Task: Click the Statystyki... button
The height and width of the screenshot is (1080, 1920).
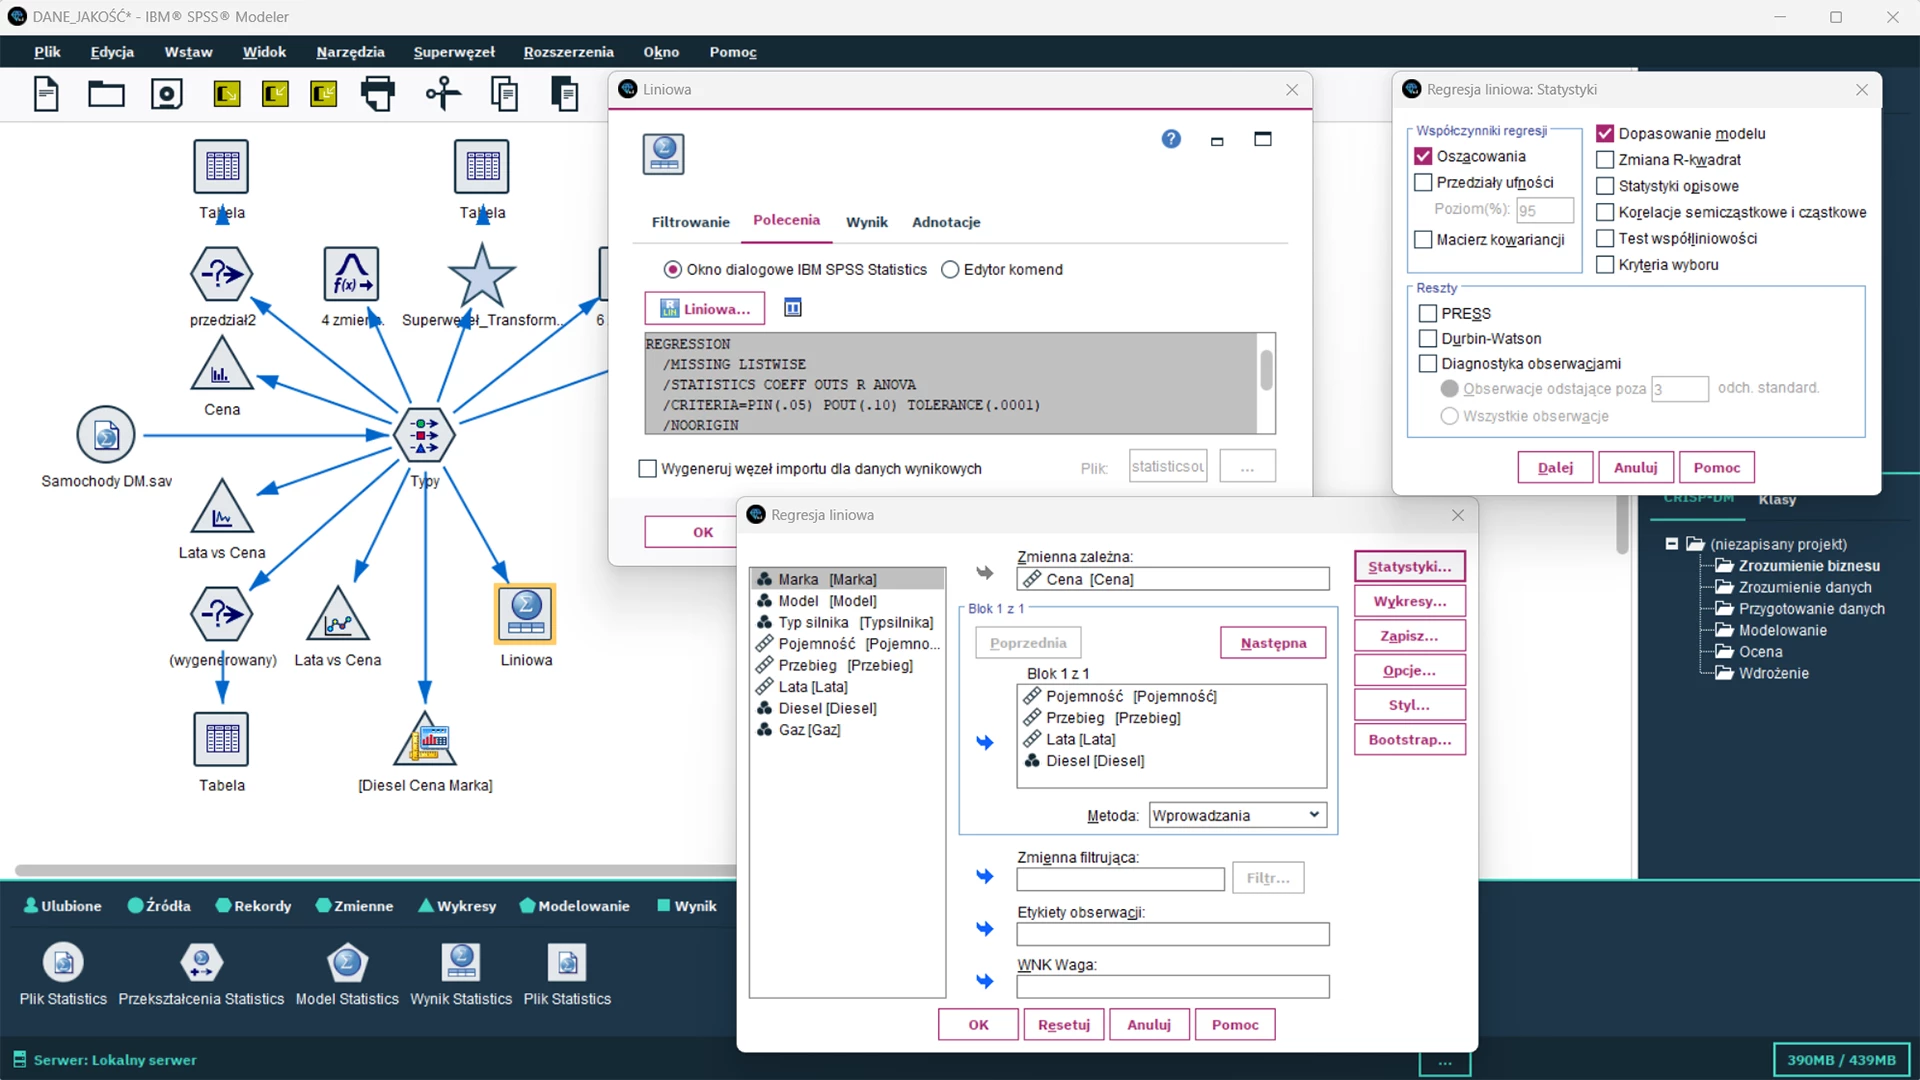Action: pos(1409,566)
